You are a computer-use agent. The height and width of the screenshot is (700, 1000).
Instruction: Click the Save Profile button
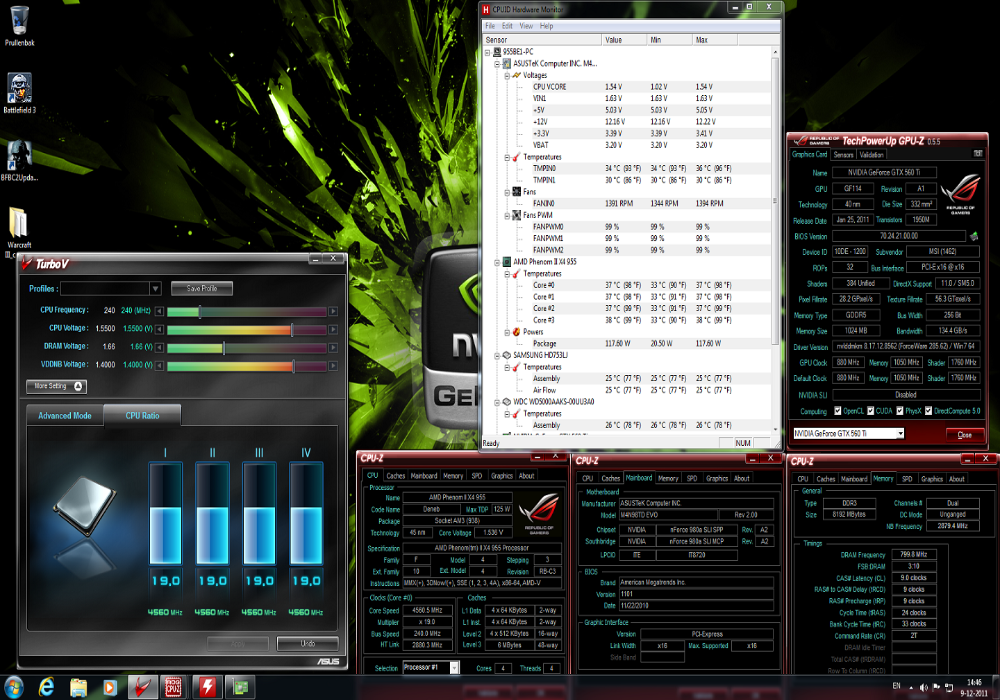point(202,289)
